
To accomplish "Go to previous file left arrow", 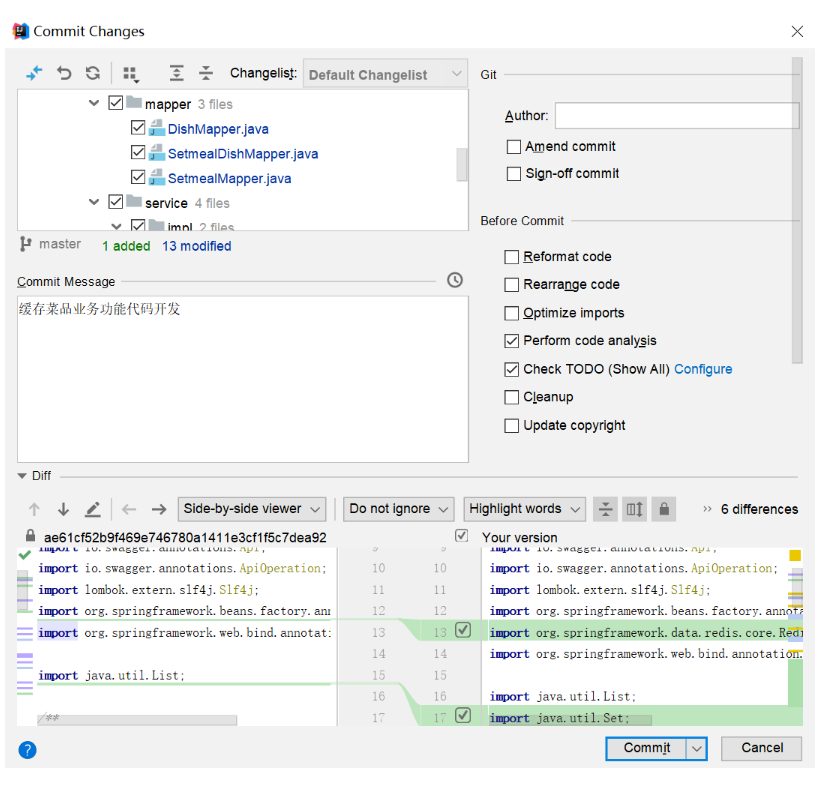I will click(x=129, y=509).
